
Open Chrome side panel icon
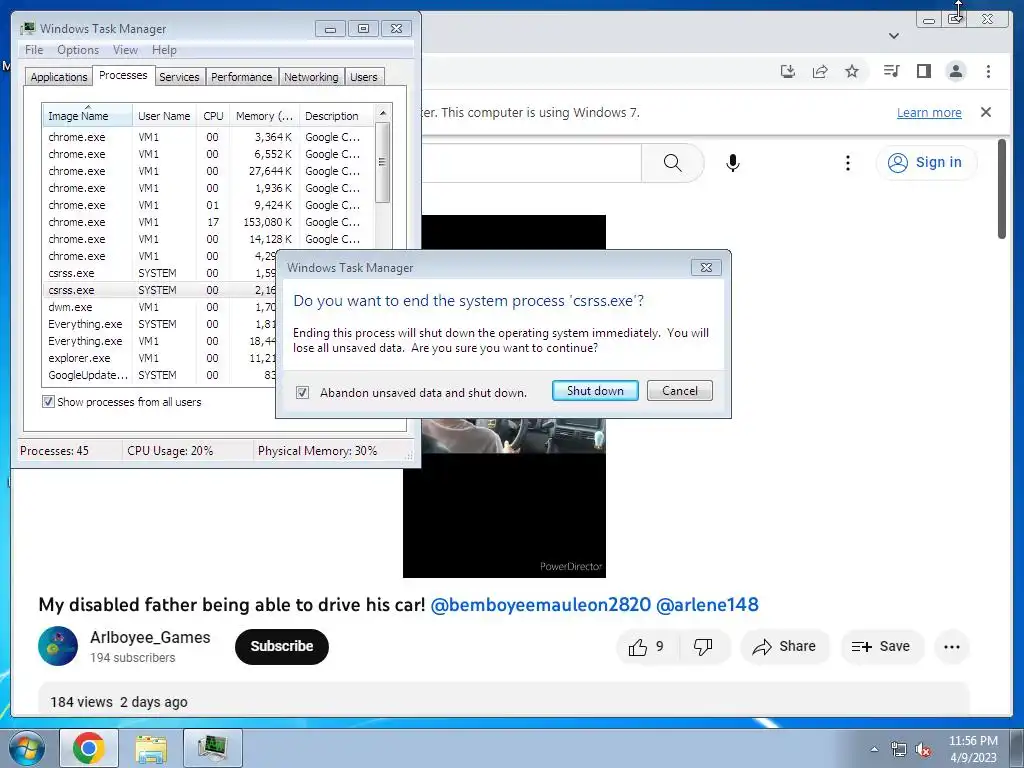click(923, 71)
